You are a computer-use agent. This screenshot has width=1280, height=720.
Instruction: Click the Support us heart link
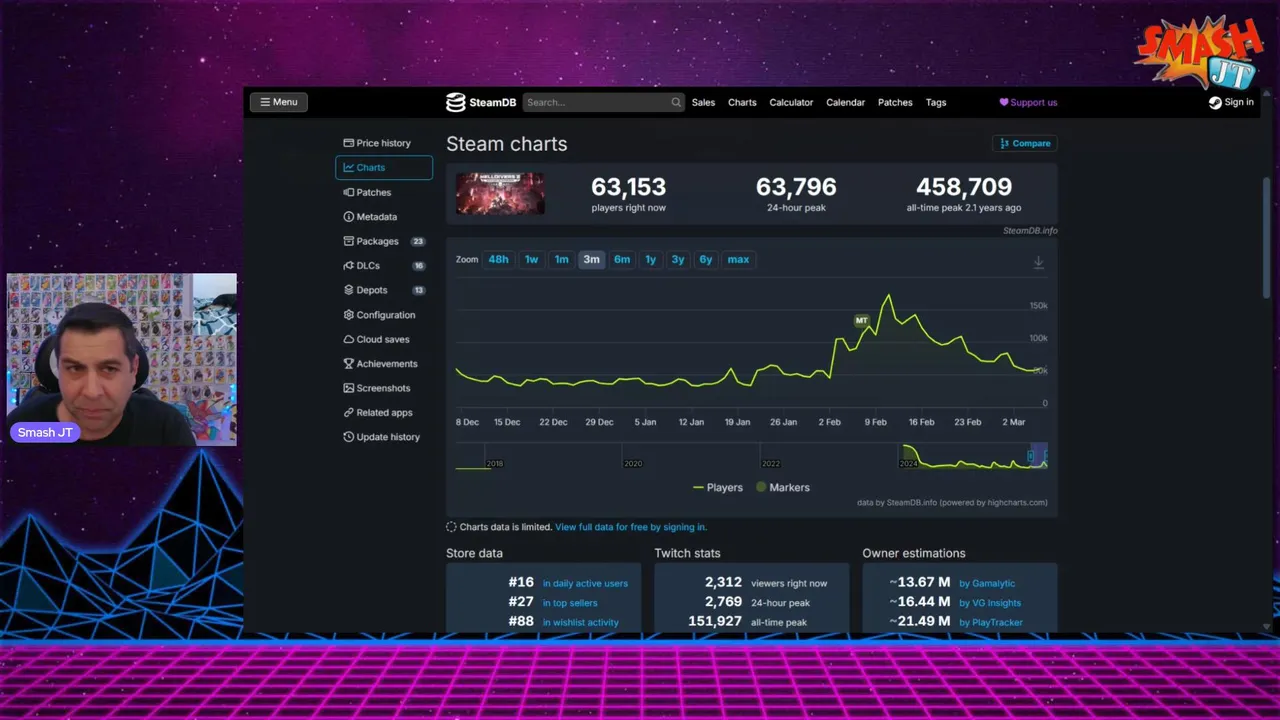[x=1028, y=102]
